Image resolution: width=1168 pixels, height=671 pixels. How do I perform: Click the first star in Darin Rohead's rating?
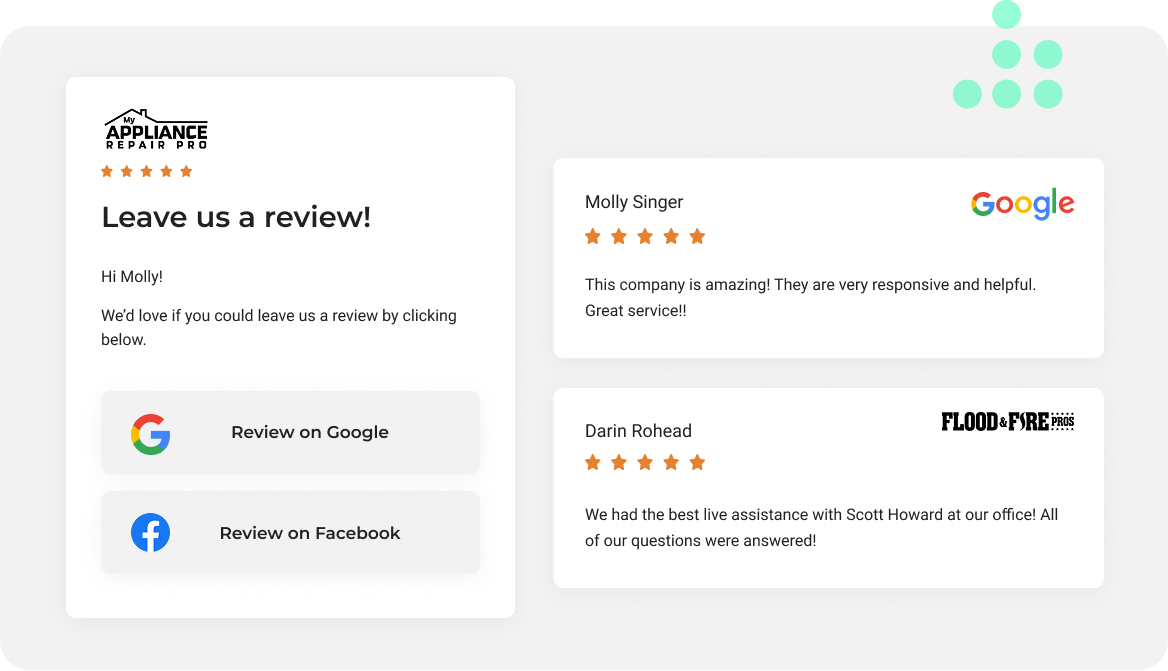[x=593, y=462]
